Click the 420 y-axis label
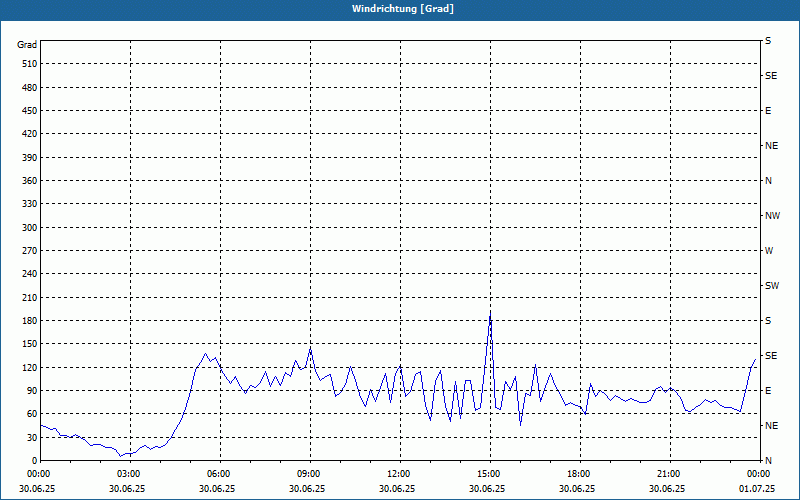 (30, 134)
